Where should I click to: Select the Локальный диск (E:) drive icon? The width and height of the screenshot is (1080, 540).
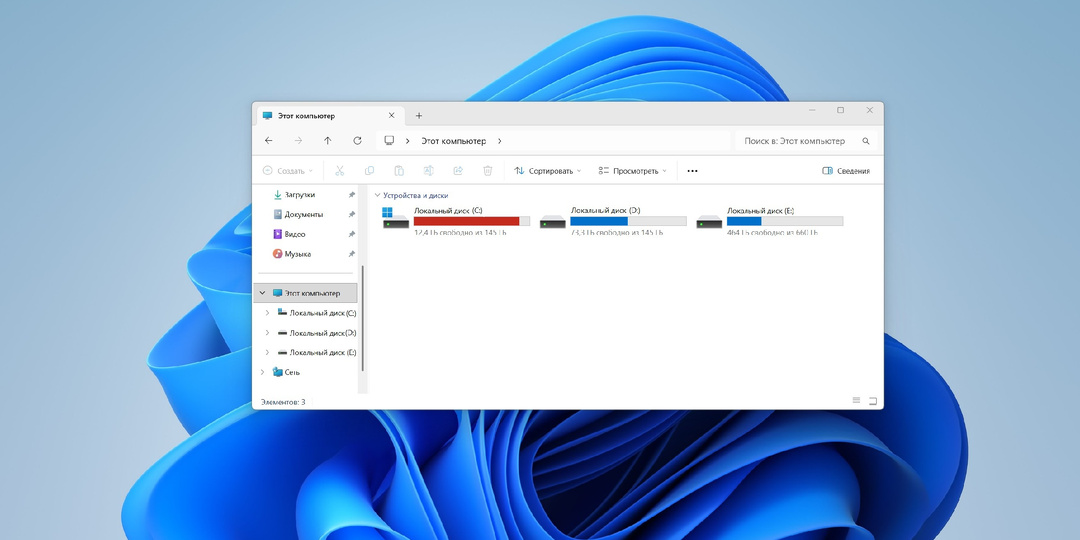(x=709, y=221)
